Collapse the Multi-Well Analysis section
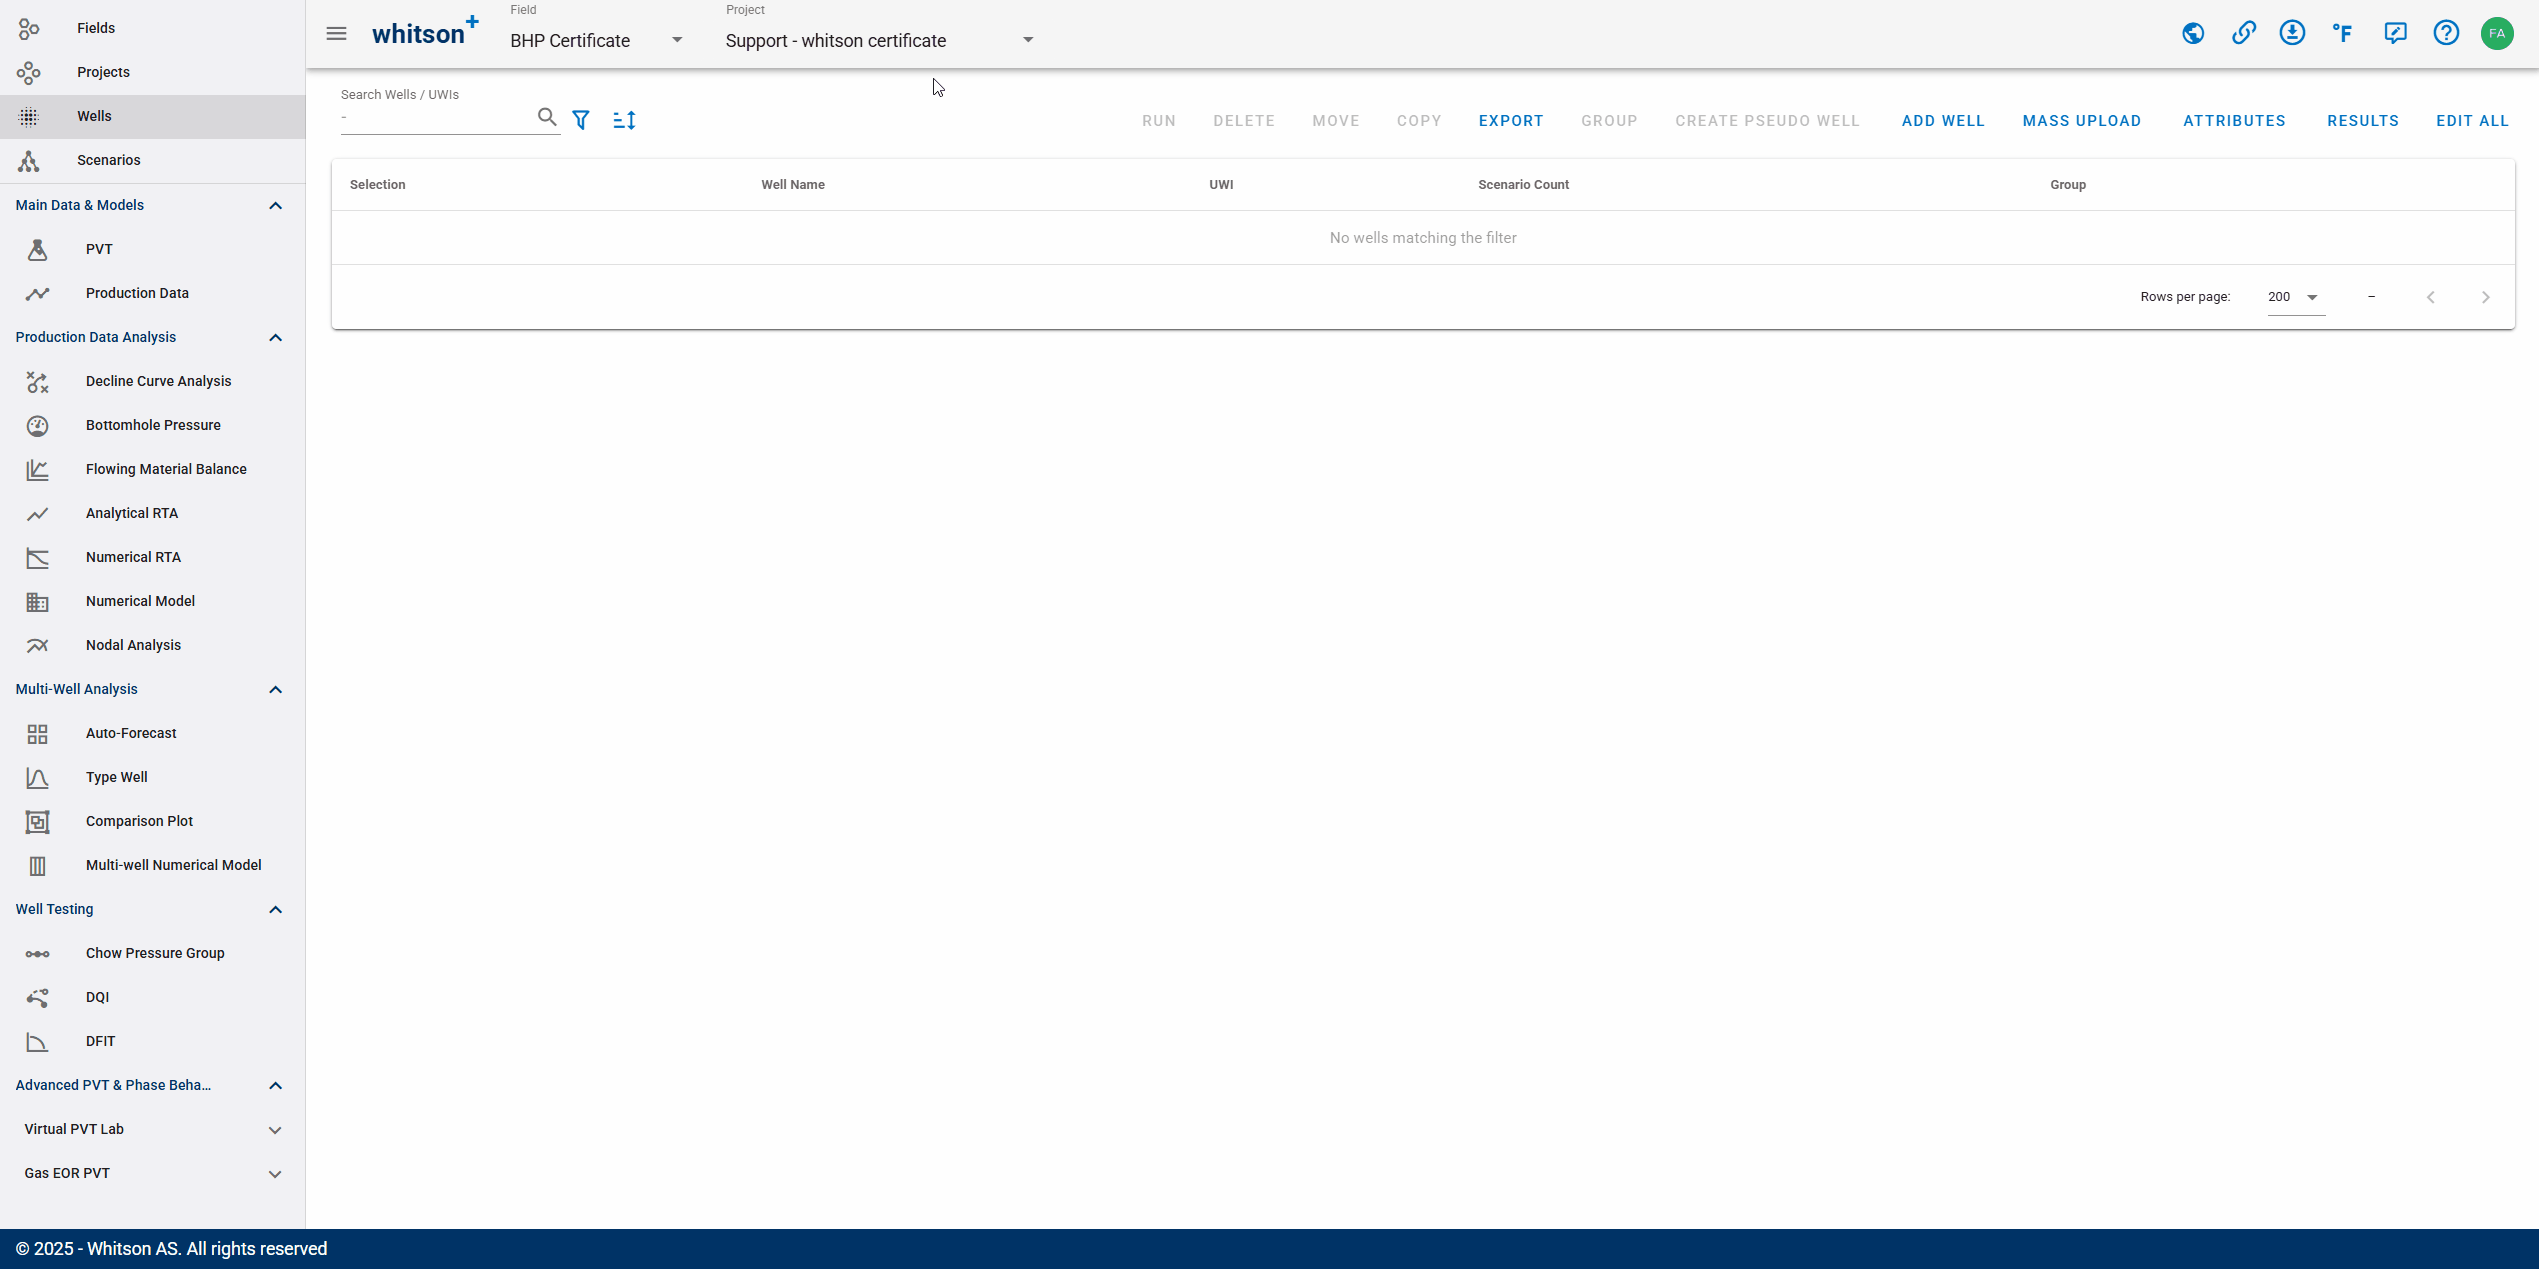The height and width of the screenshot is (1269, 2539). coord(275,688)
